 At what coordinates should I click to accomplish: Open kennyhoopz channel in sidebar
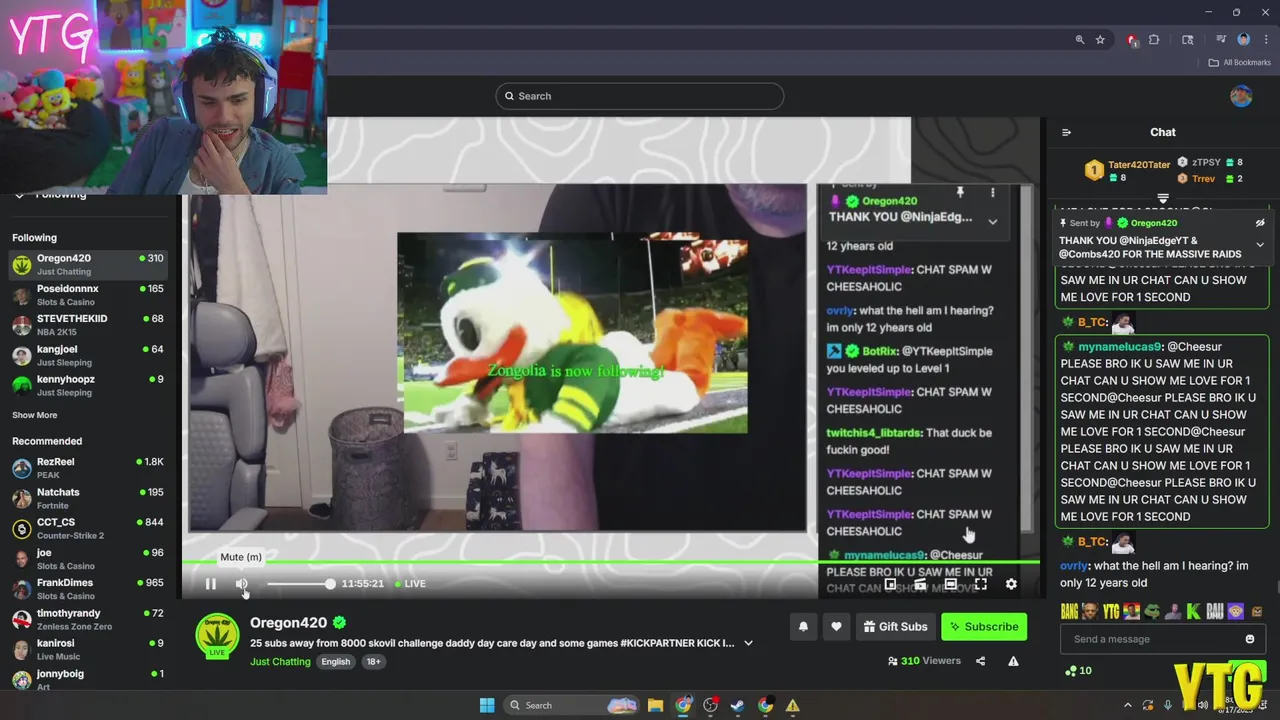tap(87, 386)
